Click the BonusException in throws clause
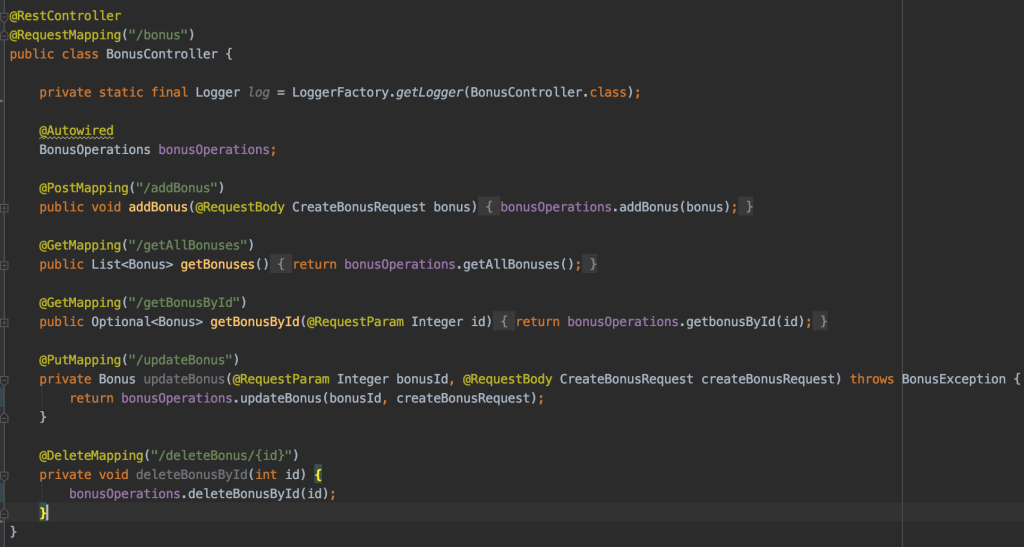Screen dimensions: 1024x547 click(953, 379)
